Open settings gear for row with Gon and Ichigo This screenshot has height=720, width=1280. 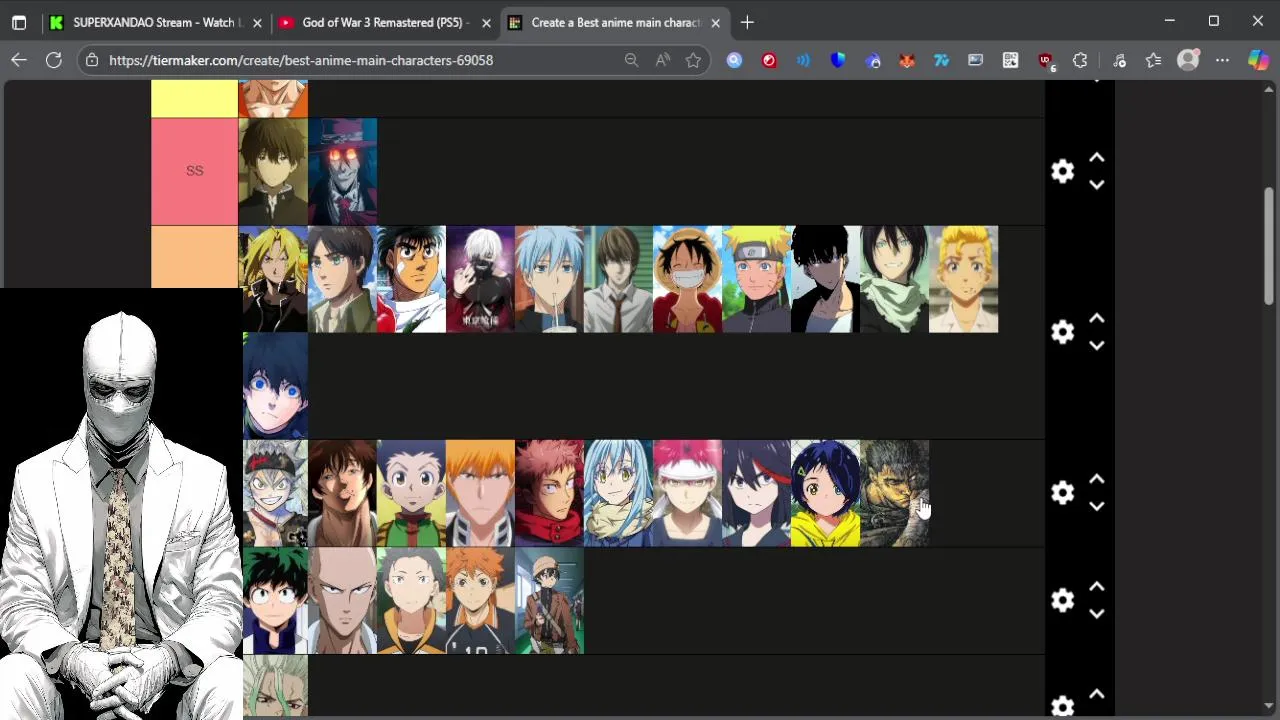[1062, 493]
